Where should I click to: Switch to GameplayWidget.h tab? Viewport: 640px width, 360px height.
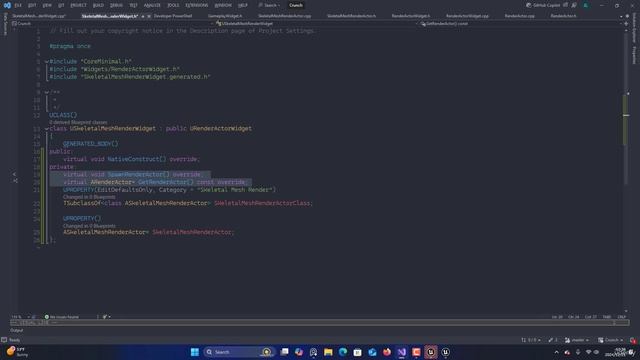[225, 16]
